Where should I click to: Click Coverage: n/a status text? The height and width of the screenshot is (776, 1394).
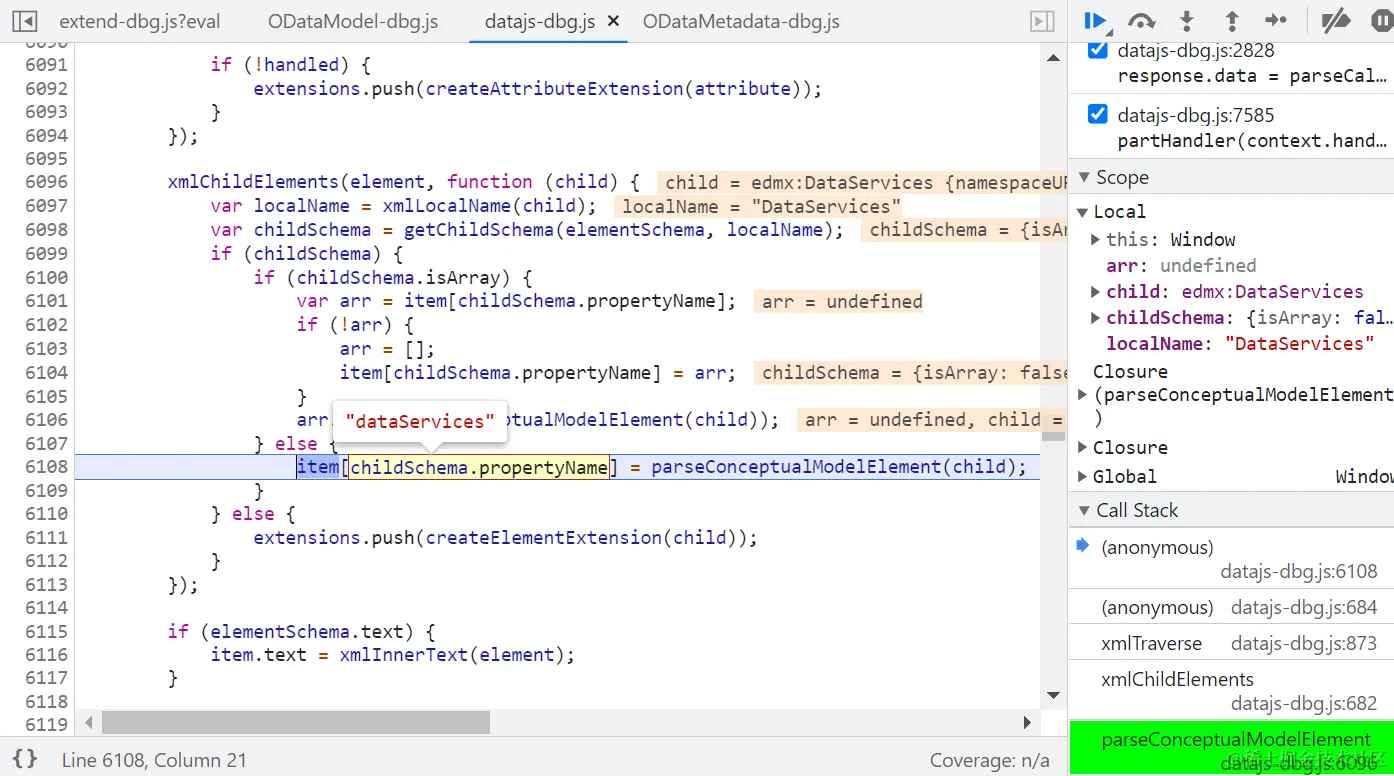pyautogui.click(x=990, y=760)
